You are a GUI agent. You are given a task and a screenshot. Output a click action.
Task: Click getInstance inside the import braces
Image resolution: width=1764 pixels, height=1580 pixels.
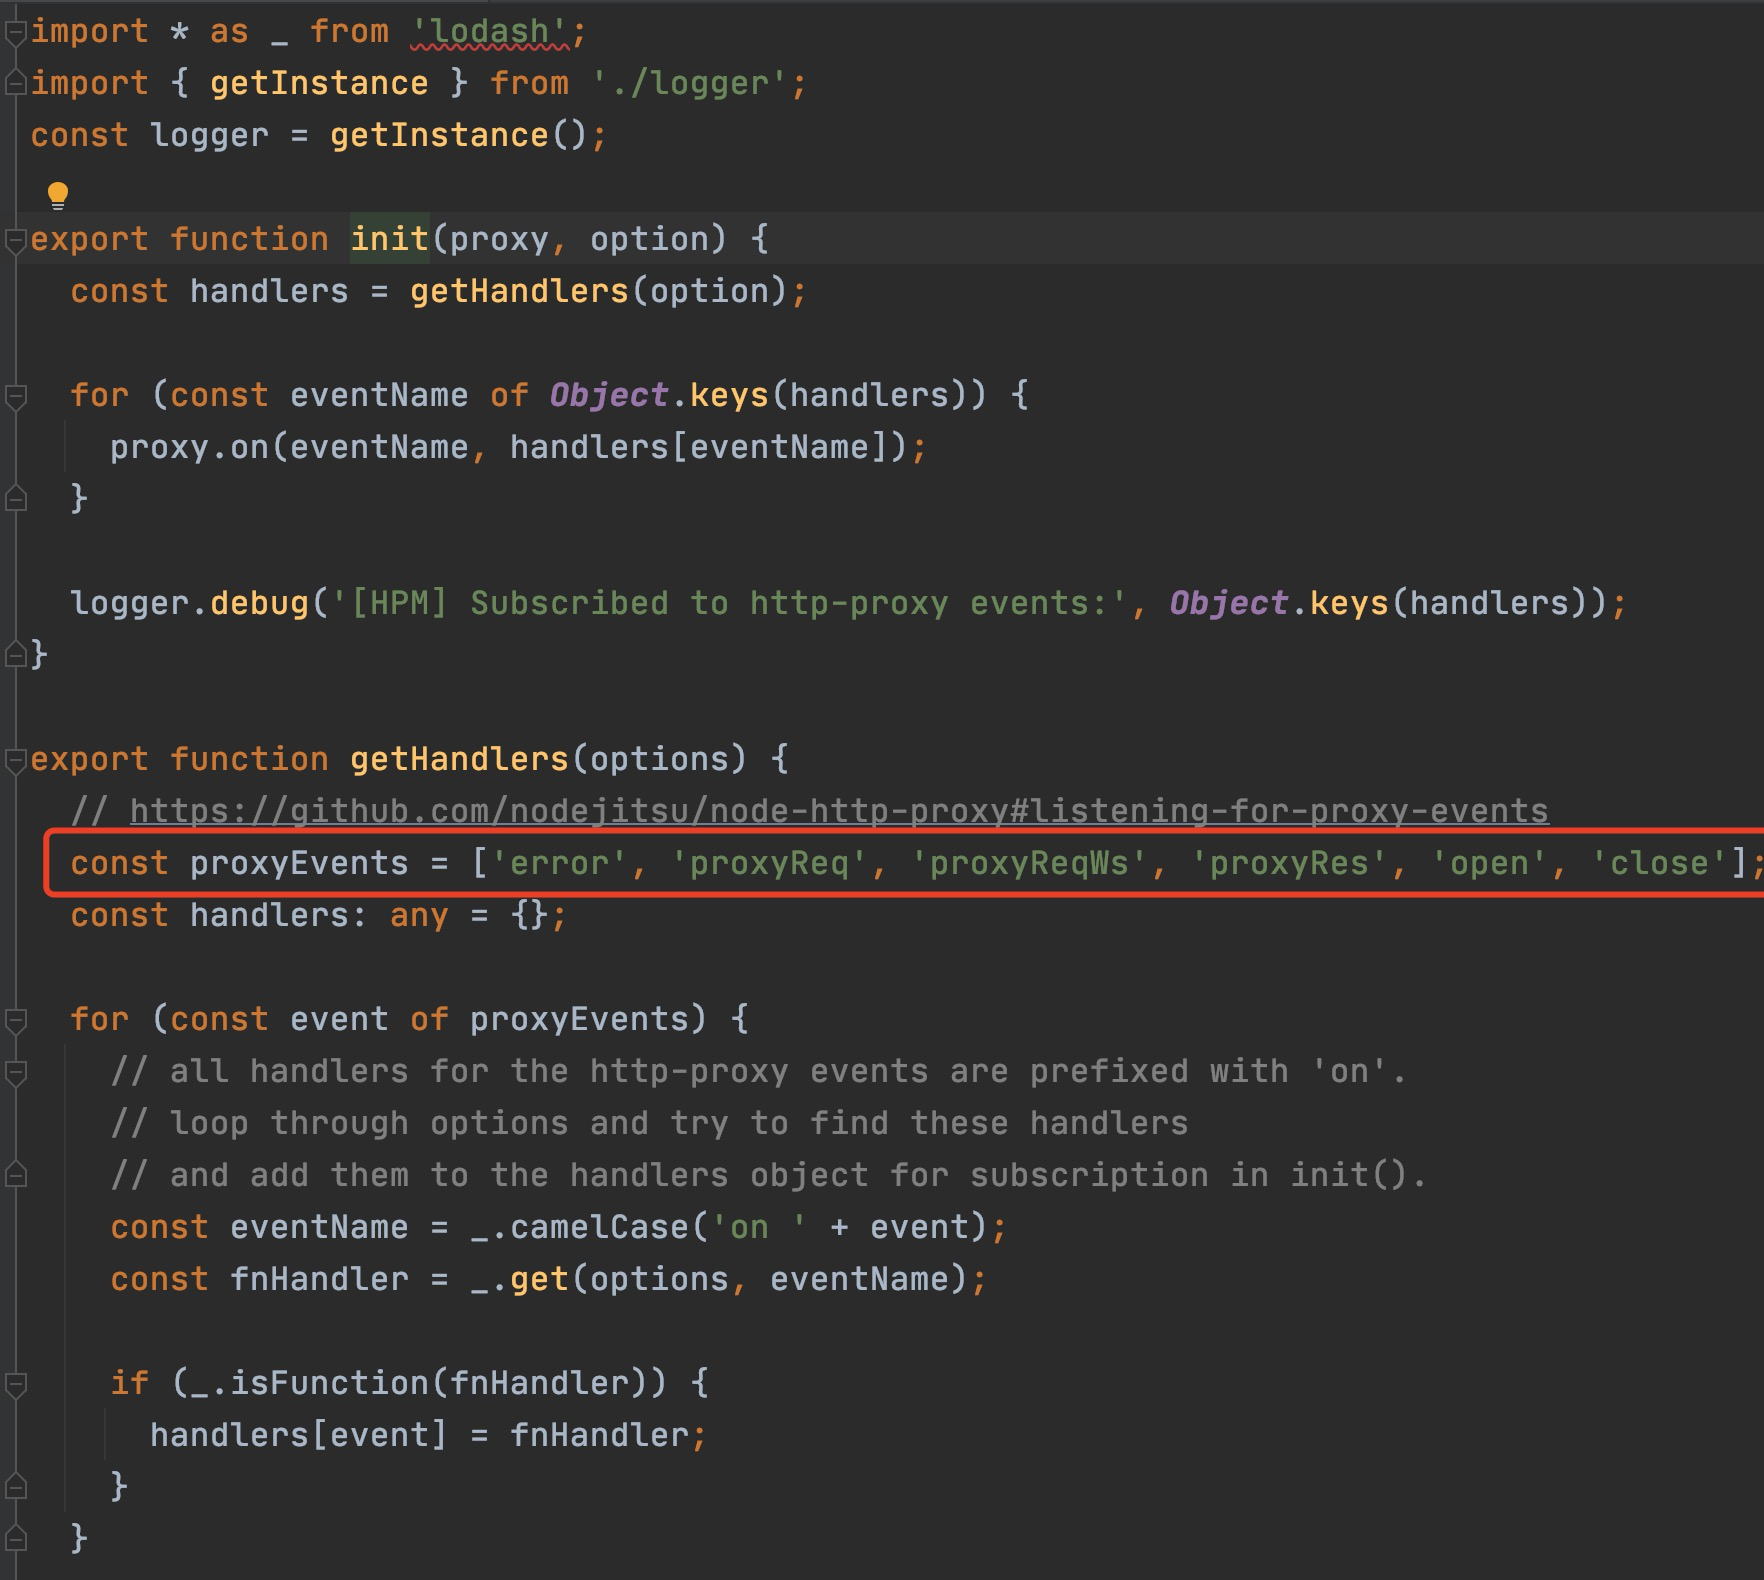point(319,84)
